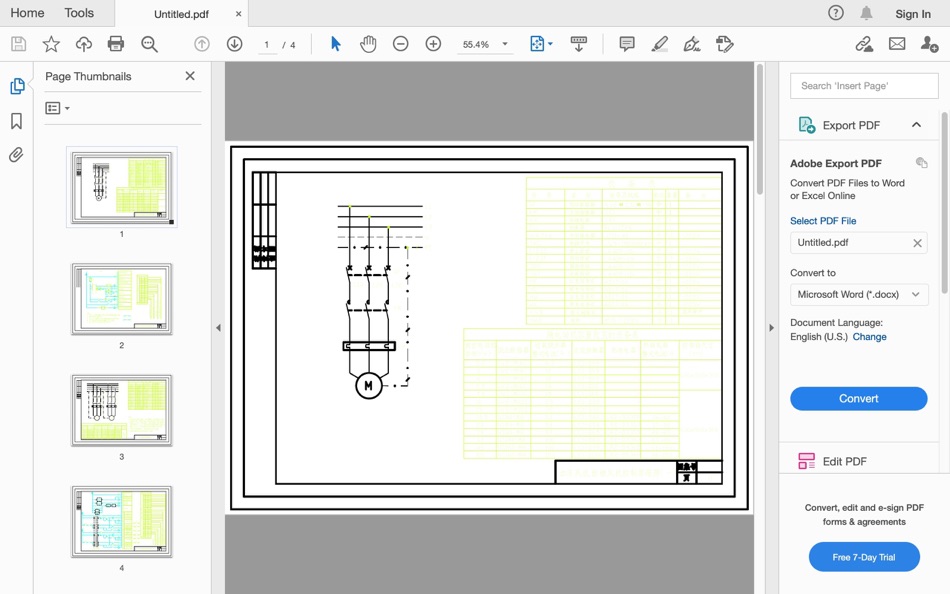Zoom in with plus icon
950x594 pixels.
[433, 44]
